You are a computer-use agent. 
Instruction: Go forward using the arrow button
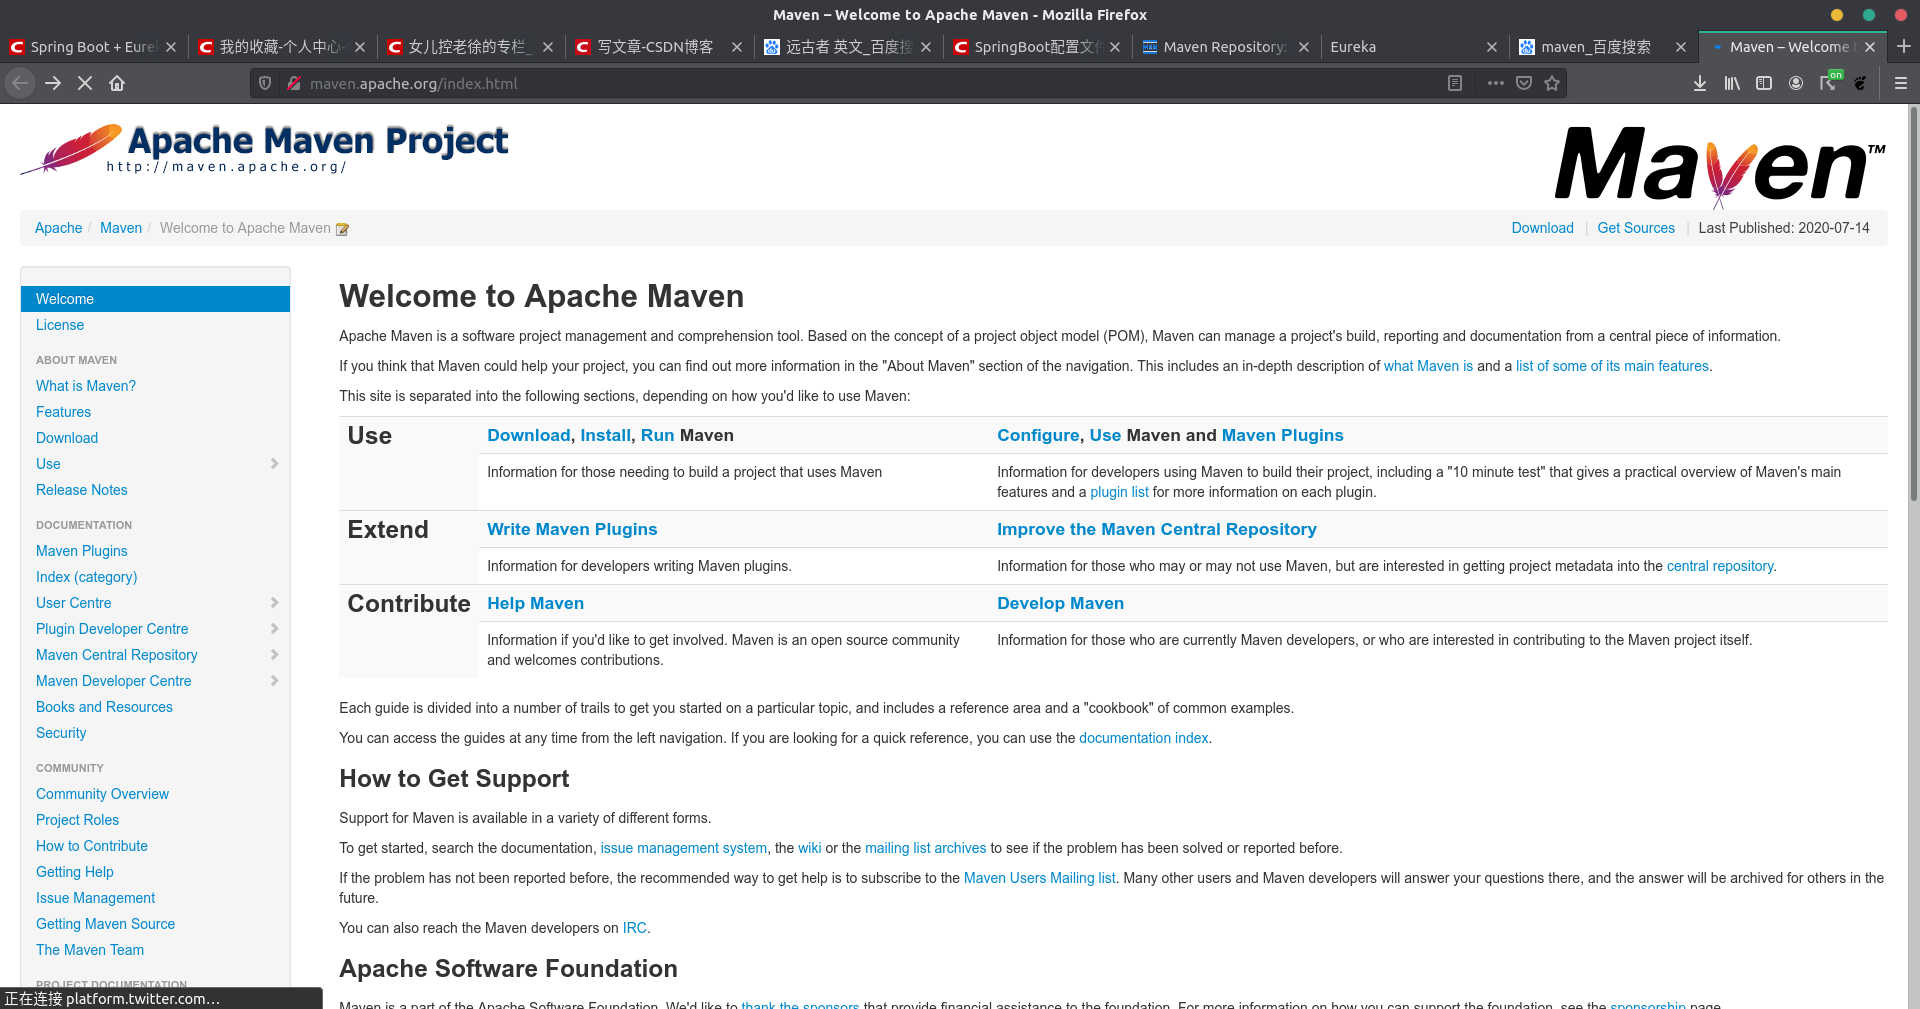pos(53,83)
